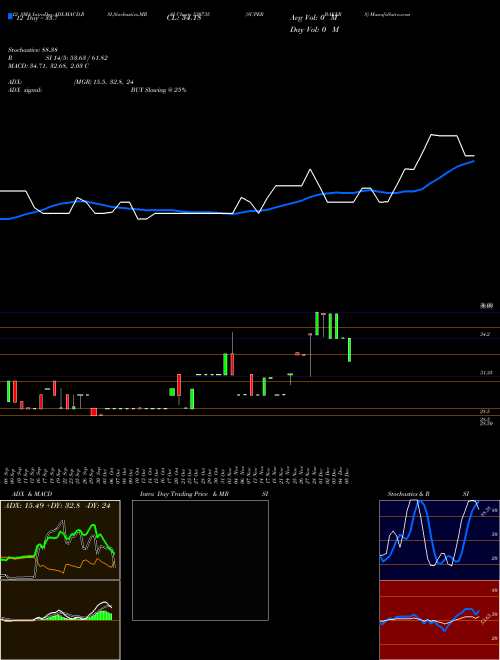Click the last green candlestick on the chart
Viewport: 500px width, 660px height.
(x=349, y=350)
